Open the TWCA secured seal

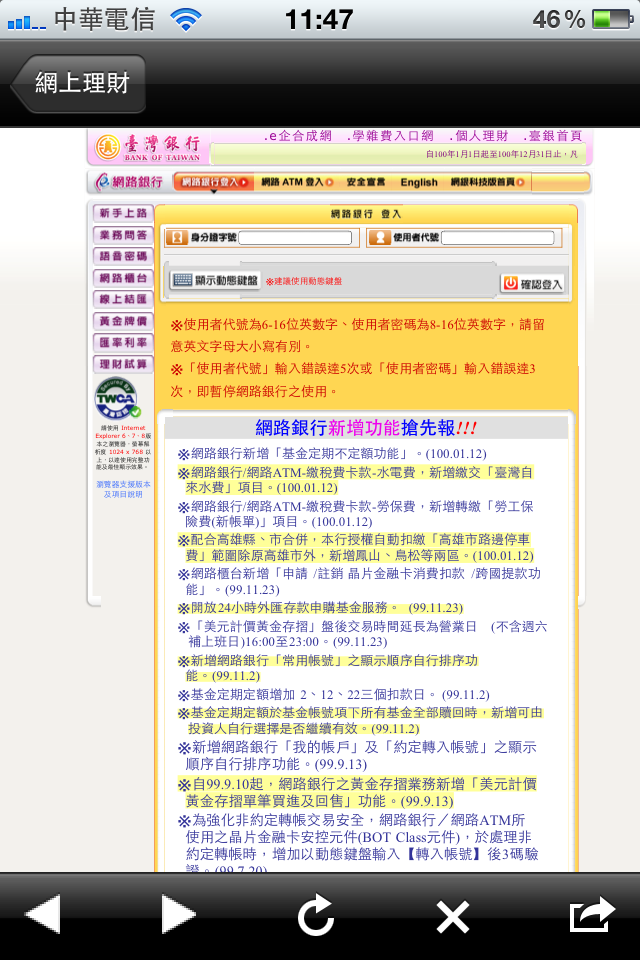point(118,399)
